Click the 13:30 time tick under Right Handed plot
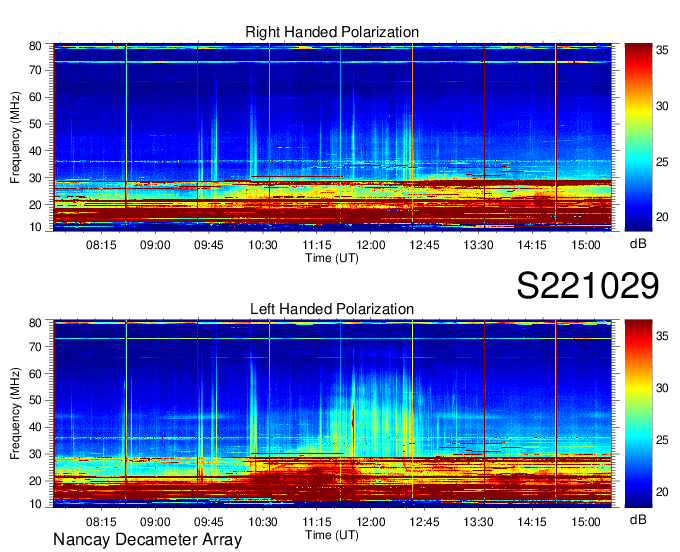This screenshot has width=680, height=552. point(478,245)
